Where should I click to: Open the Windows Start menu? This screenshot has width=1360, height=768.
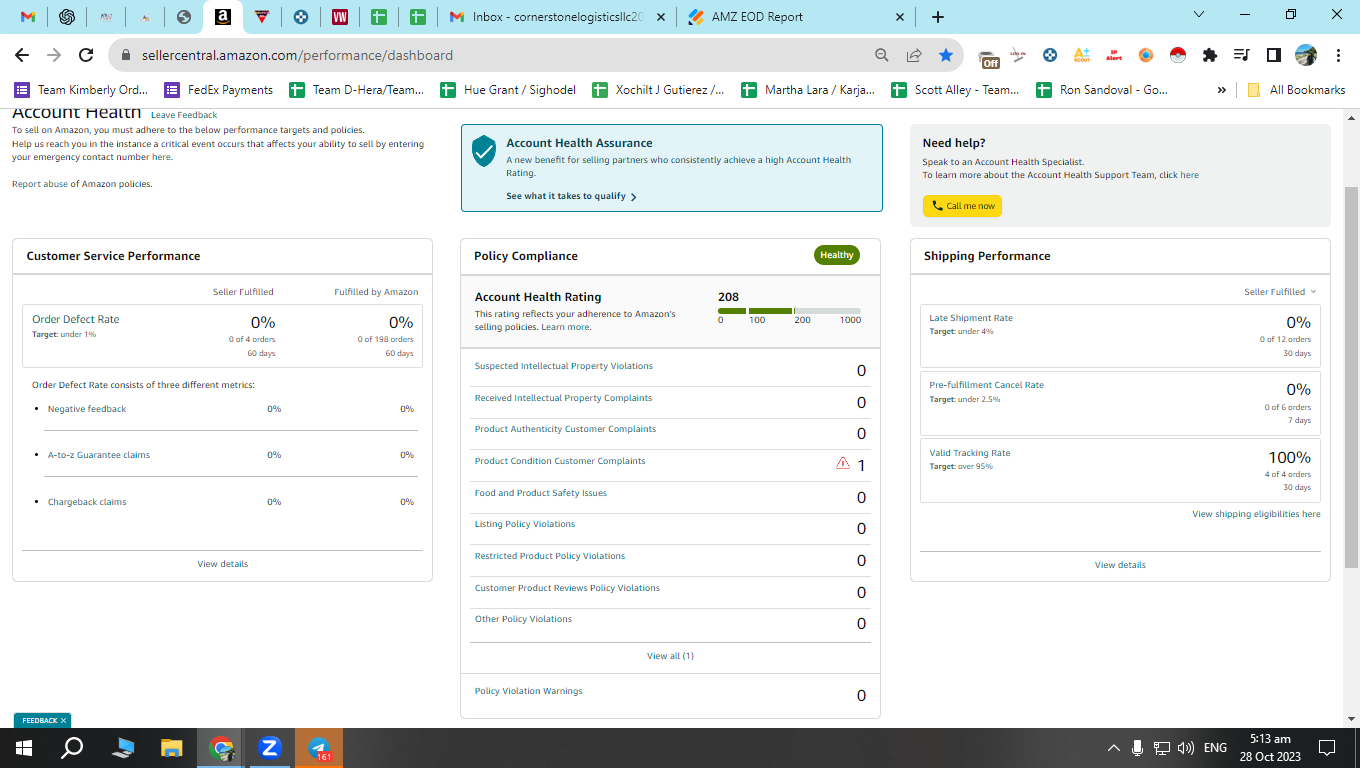click(23, 747)
